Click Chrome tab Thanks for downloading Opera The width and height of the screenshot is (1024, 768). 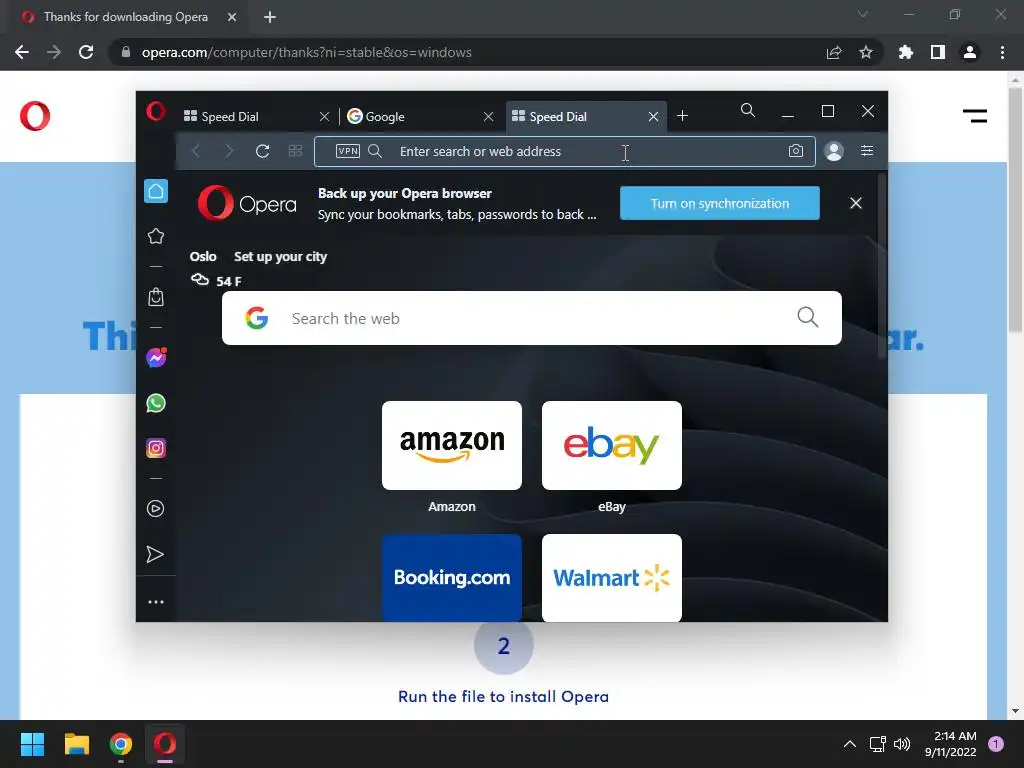click(x=124, y=17)
